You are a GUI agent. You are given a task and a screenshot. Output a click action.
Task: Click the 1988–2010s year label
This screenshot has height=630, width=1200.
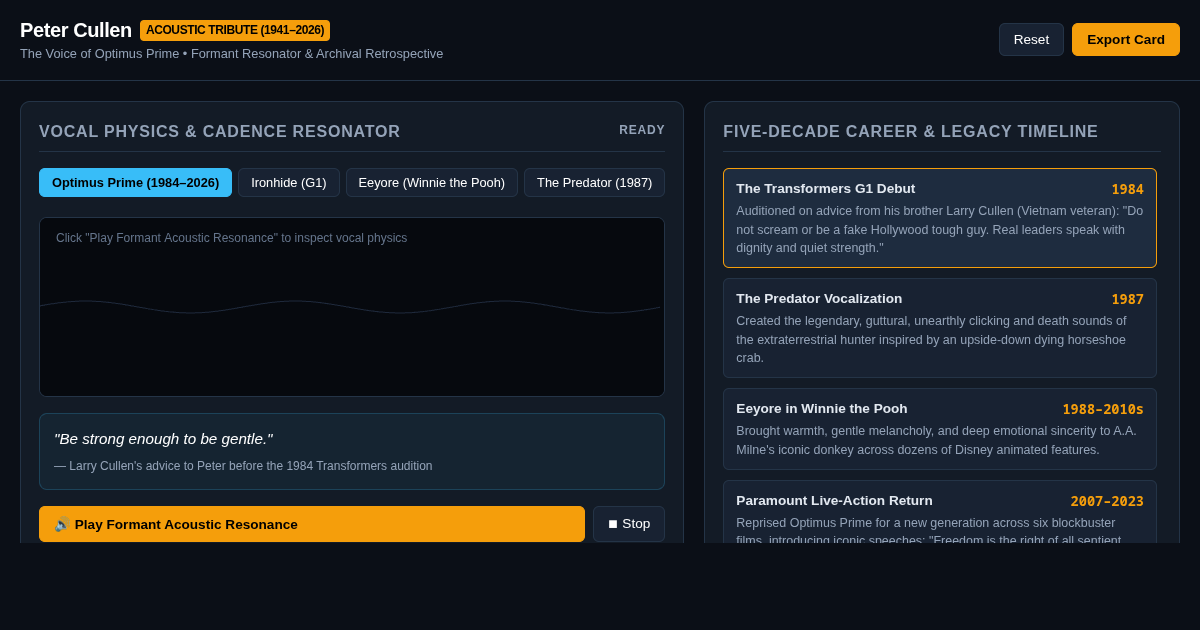pos(1103,409)
